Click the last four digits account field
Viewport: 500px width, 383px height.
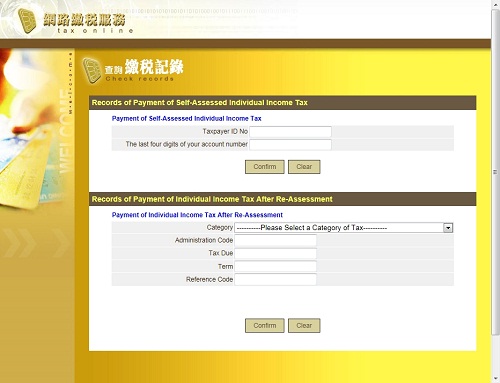point(290,145)
